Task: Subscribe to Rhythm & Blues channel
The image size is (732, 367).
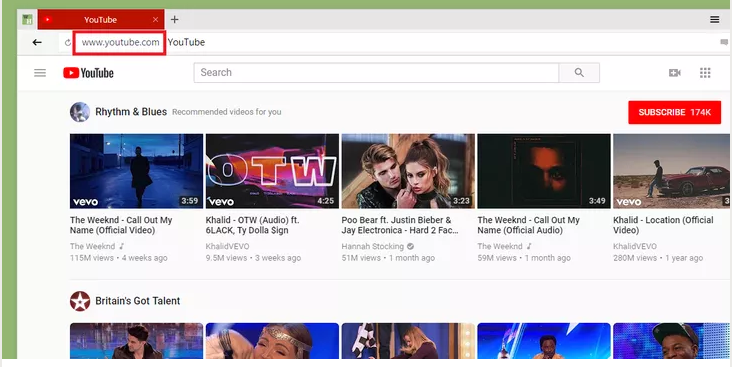Action: click(675, 113)
